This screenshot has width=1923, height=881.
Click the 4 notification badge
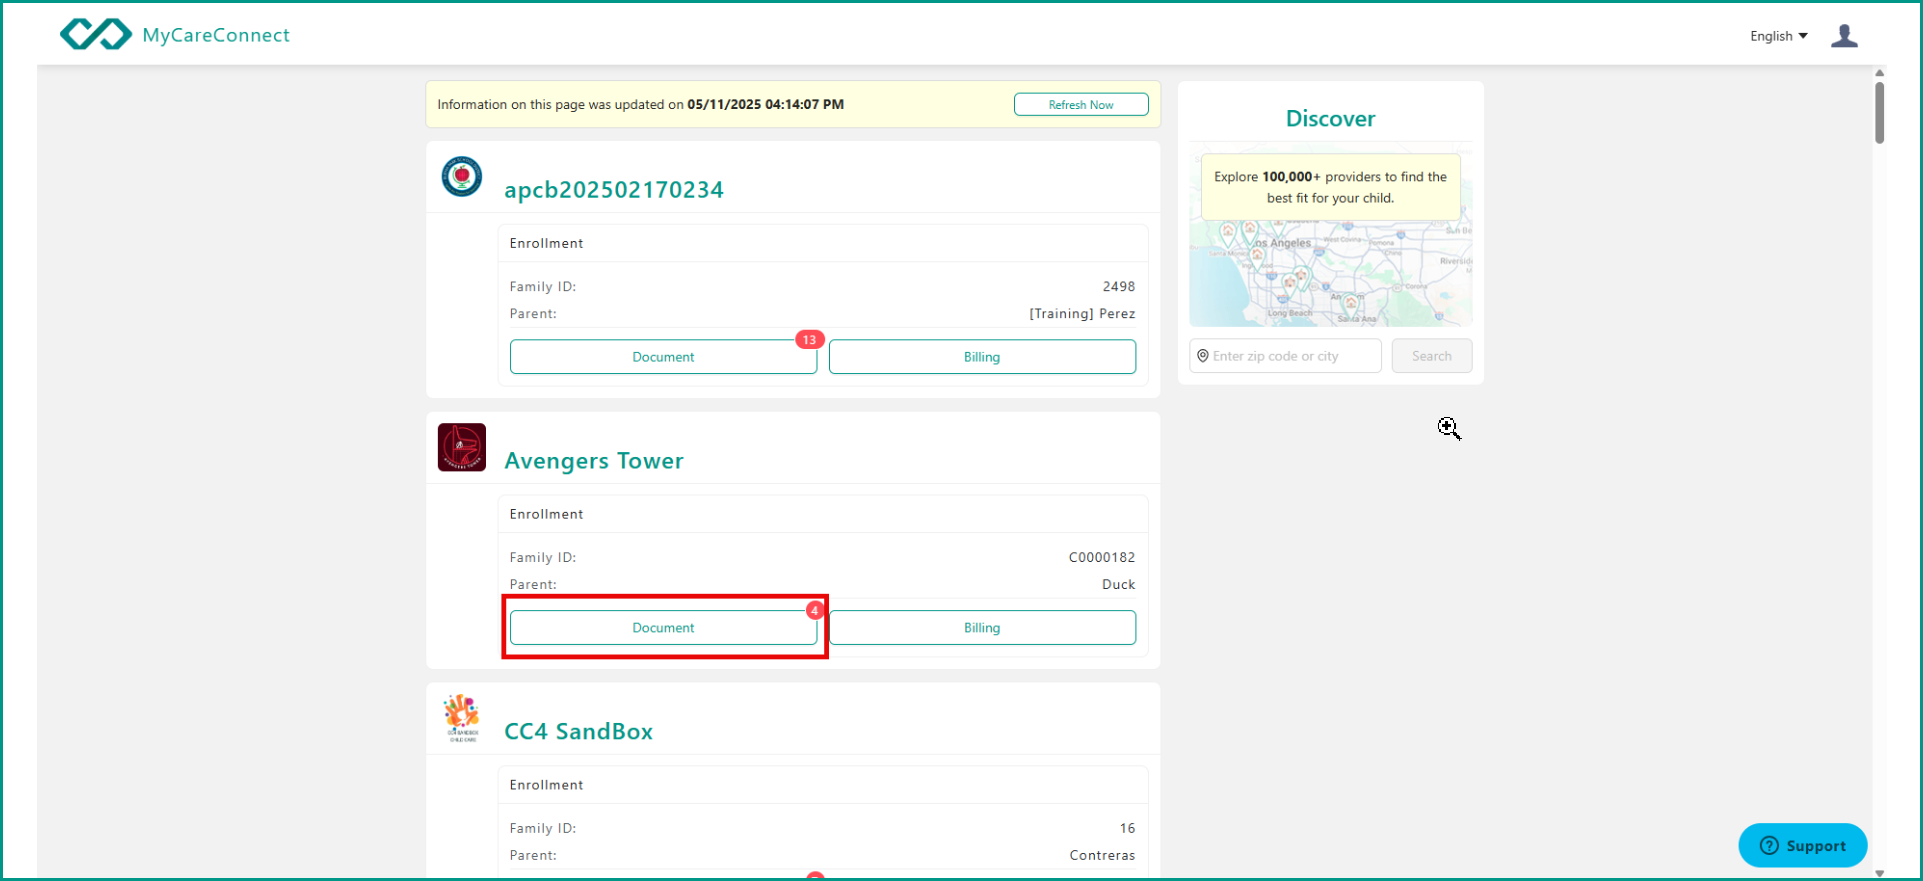coord(815,611)
